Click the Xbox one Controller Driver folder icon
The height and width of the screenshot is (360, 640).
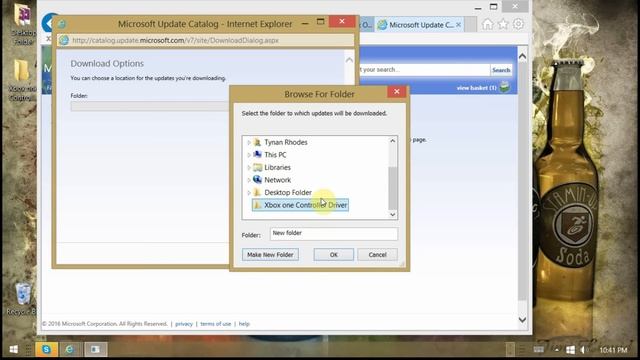(x=257, y=205)
